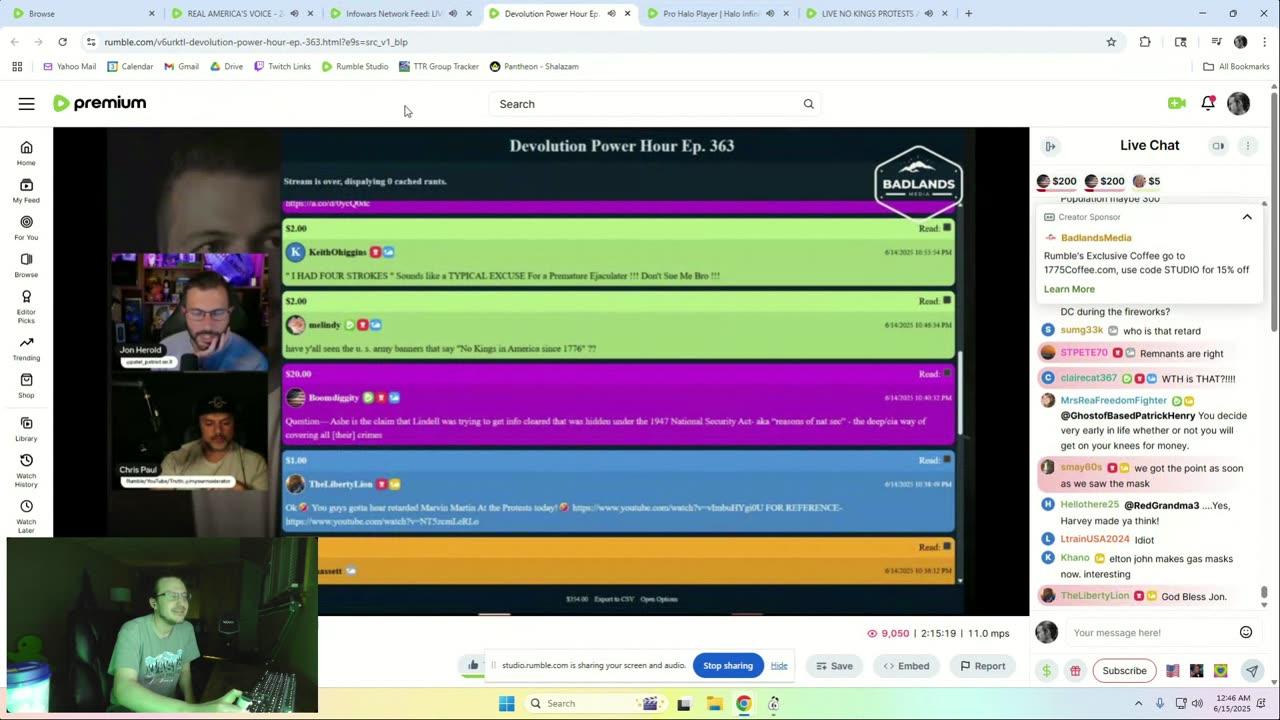The width and height of the screenshot is (1280, 720).
Task: Click the green go-live camera icon
Action: tap(1176, 103)
